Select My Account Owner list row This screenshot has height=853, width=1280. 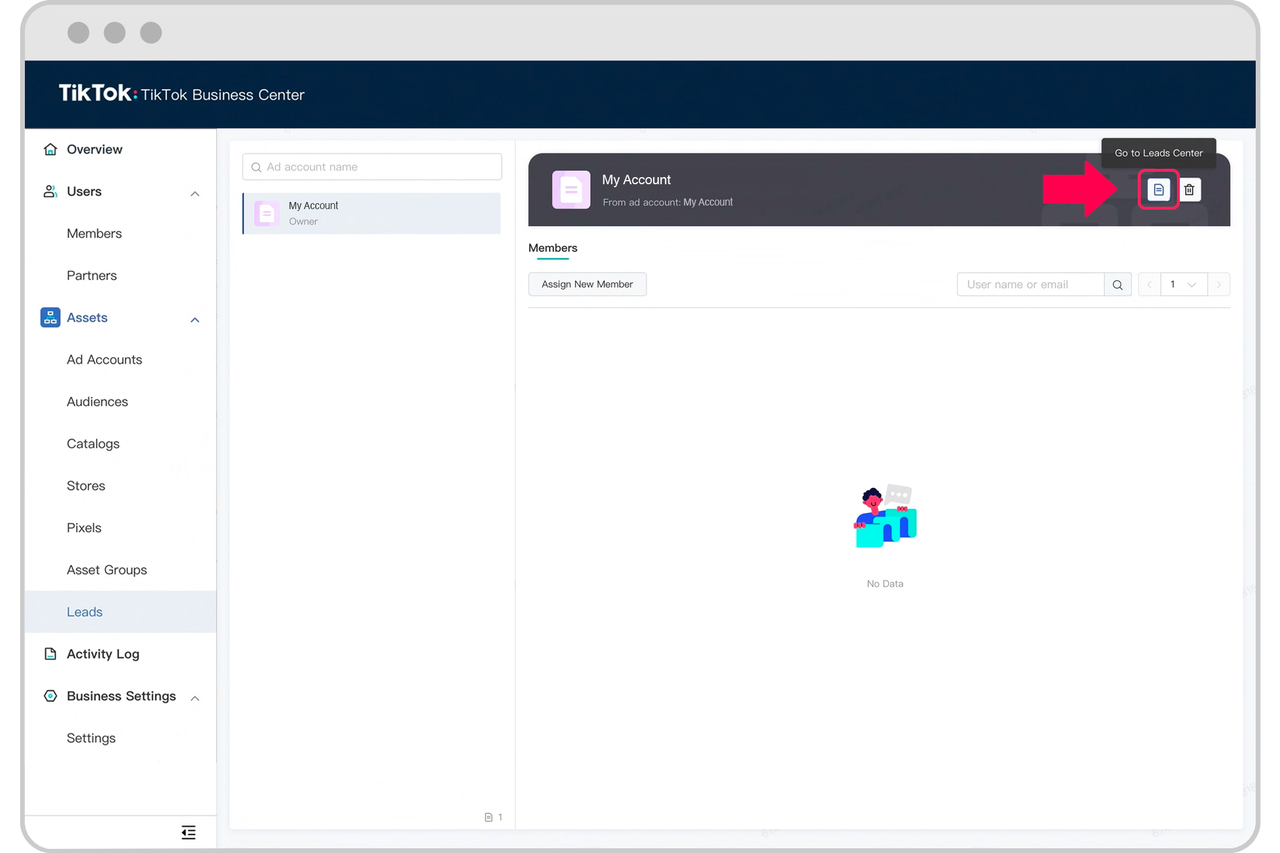click(x=371, y=213)
